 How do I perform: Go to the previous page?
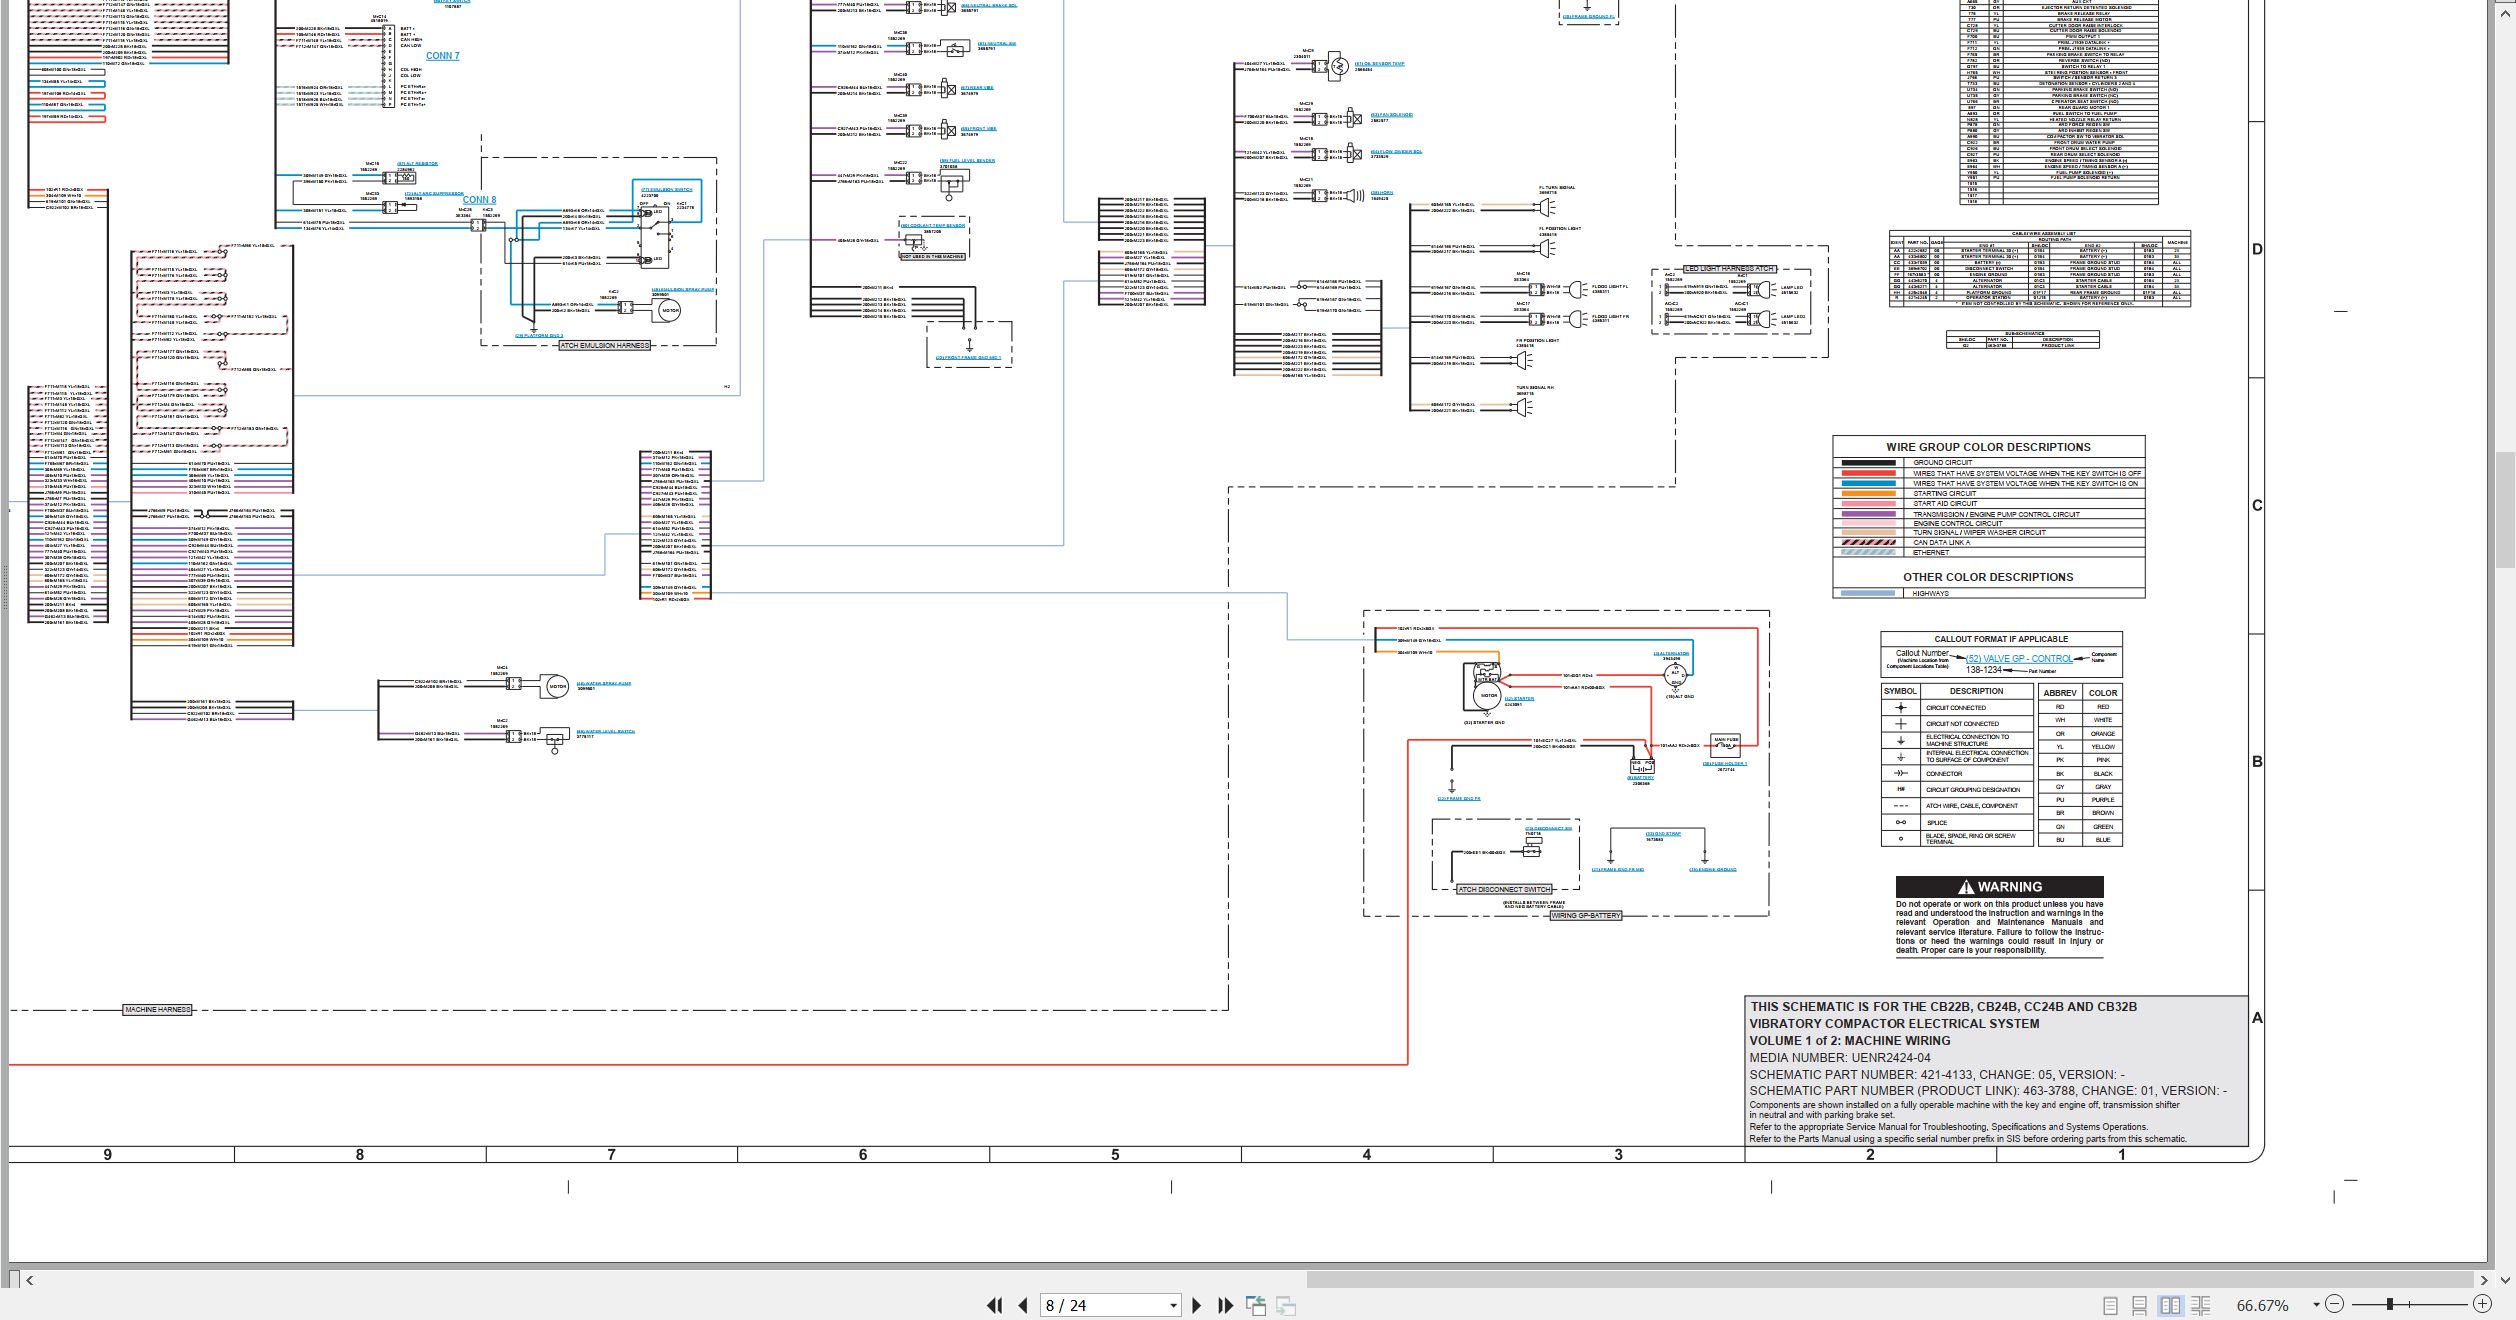[1023, 1305]
